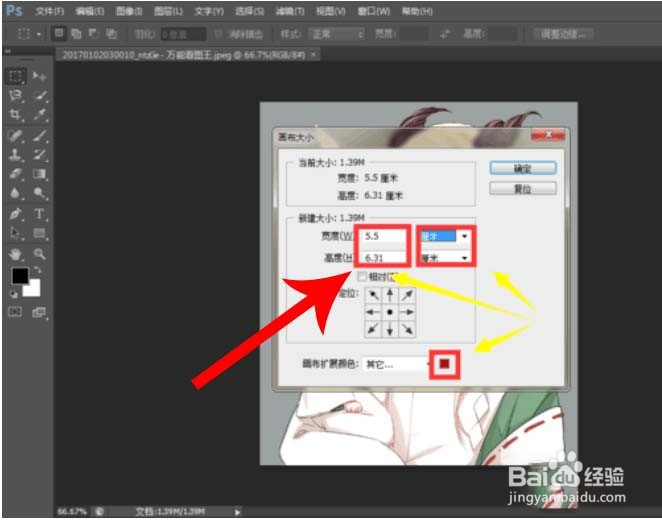Choose Intersect with Selection mode
The image size is (662, 520).
111,33
